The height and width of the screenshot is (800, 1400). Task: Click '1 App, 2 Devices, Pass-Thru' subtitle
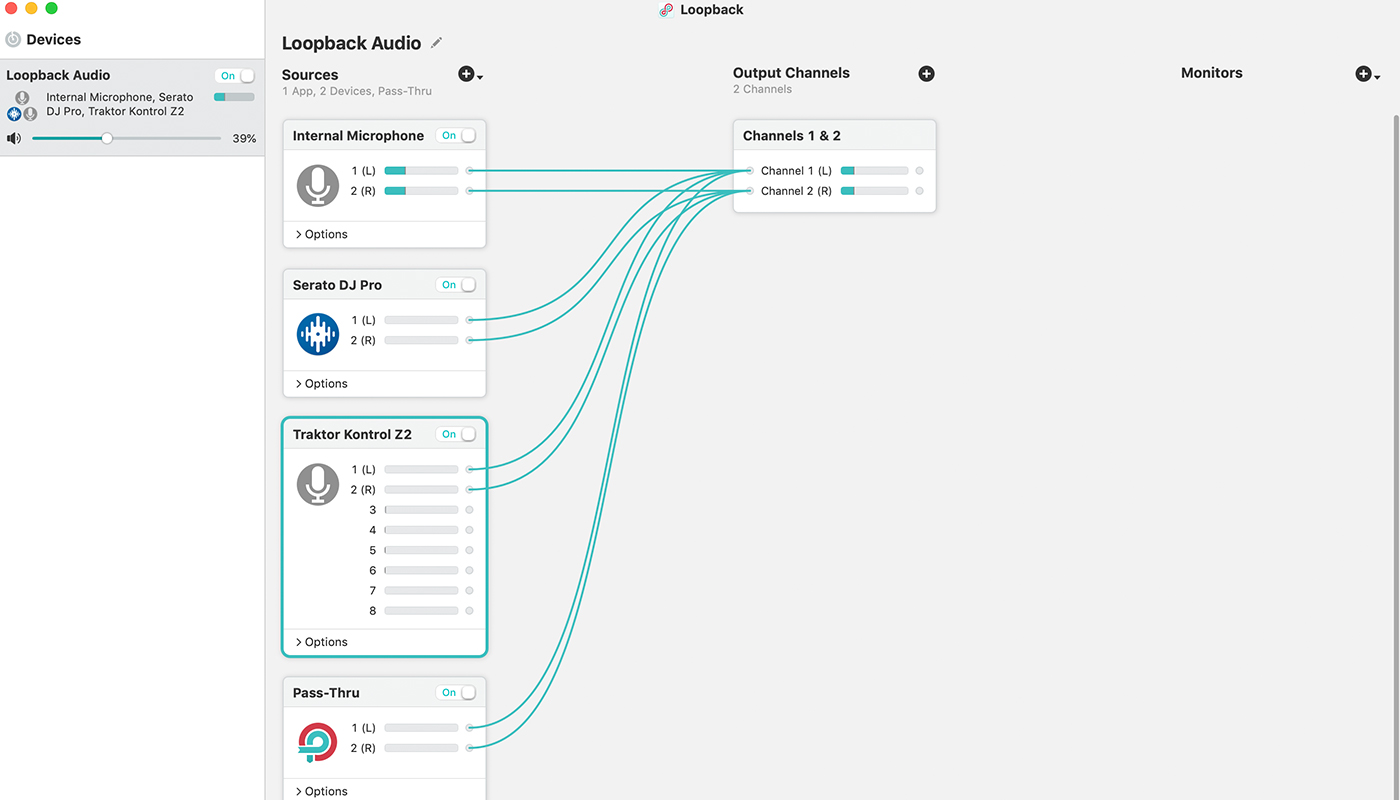pyautogui.click(x=357, y=91)
